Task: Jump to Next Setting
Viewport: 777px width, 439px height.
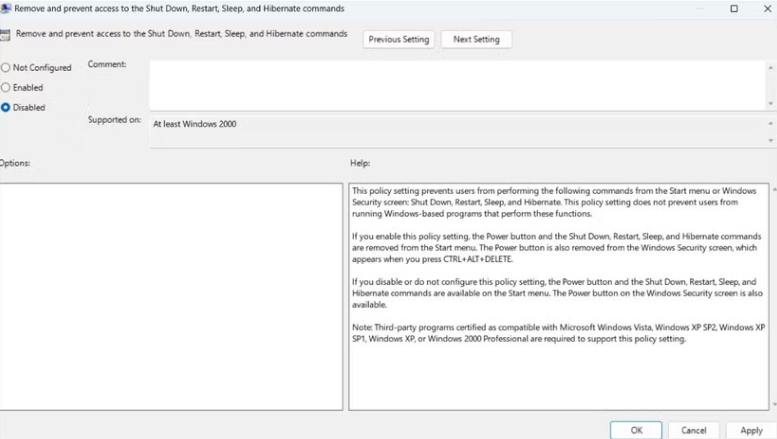Action: [476, 40]
